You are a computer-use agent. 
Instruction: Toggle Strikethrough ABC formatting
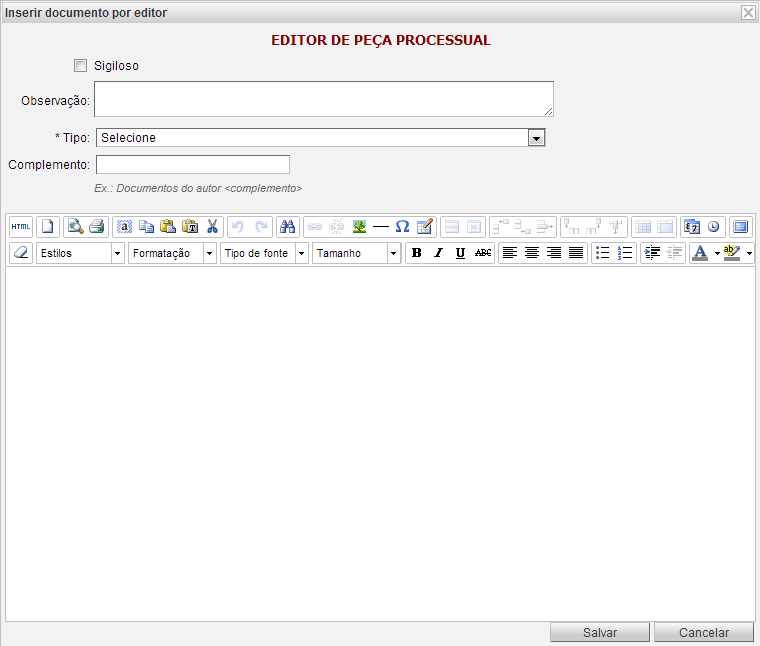pyautogui.click(x=483, y=252)
